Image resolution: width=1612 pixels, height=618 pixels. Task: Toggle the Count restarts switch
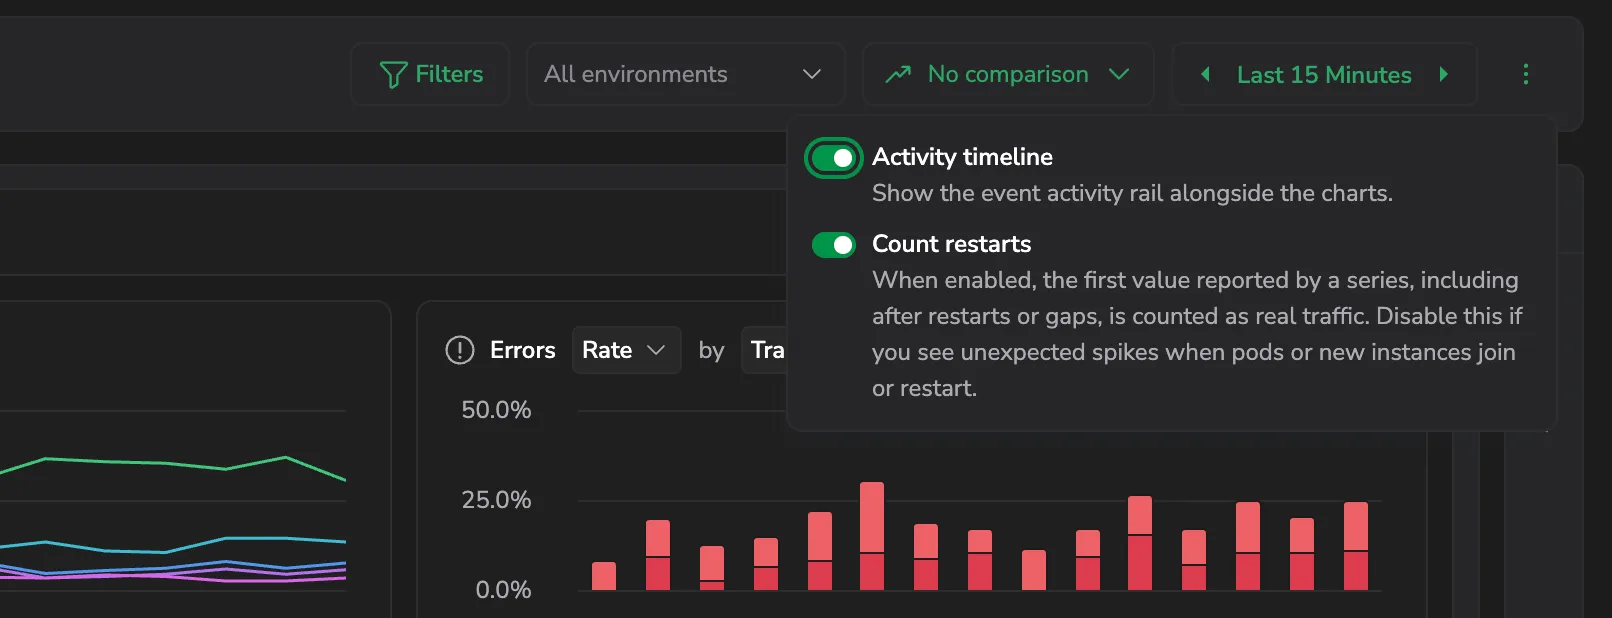click(x=834, y=245)
